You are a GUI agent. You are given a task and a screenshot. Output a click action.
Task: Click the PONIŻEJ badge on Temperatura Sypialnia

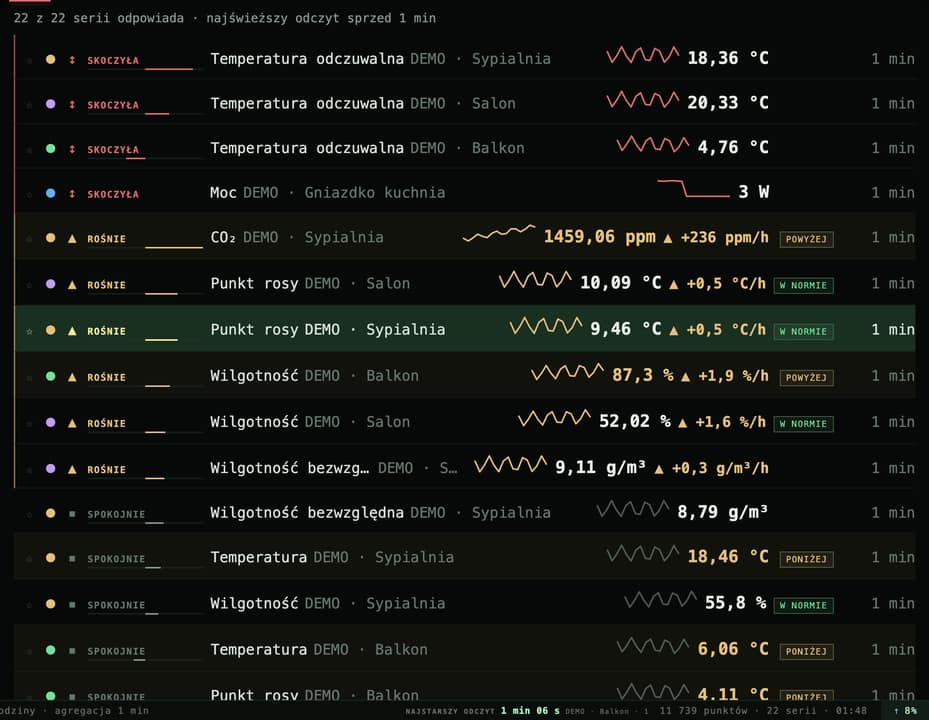pyautogui.click(x=806, y=559)
